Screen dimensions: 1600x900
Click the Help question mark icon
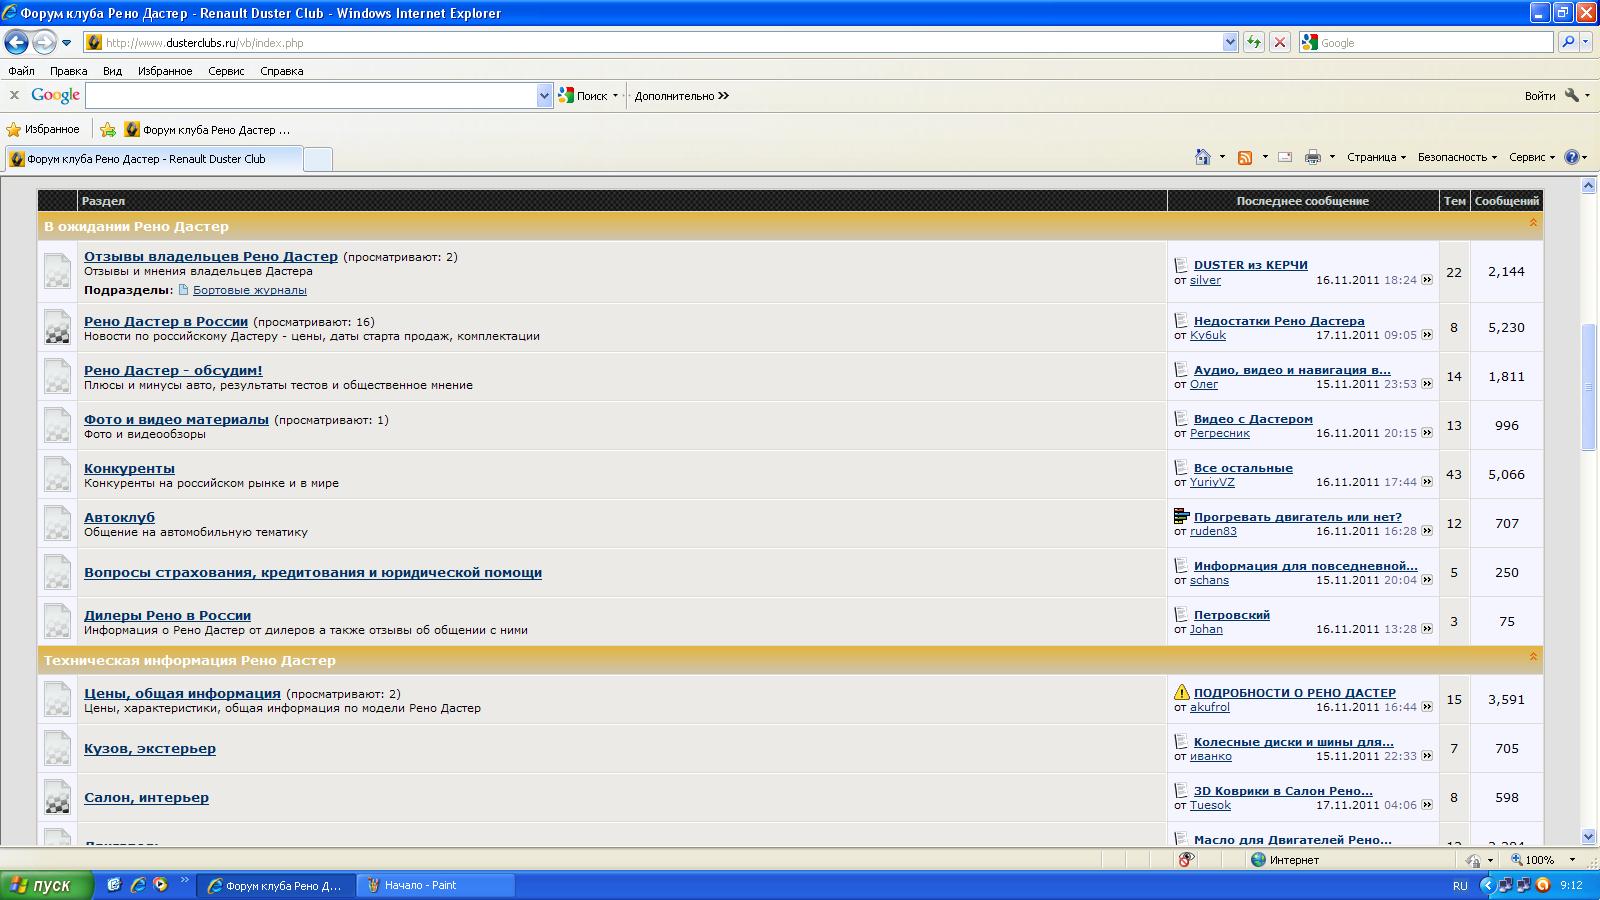1572,157
